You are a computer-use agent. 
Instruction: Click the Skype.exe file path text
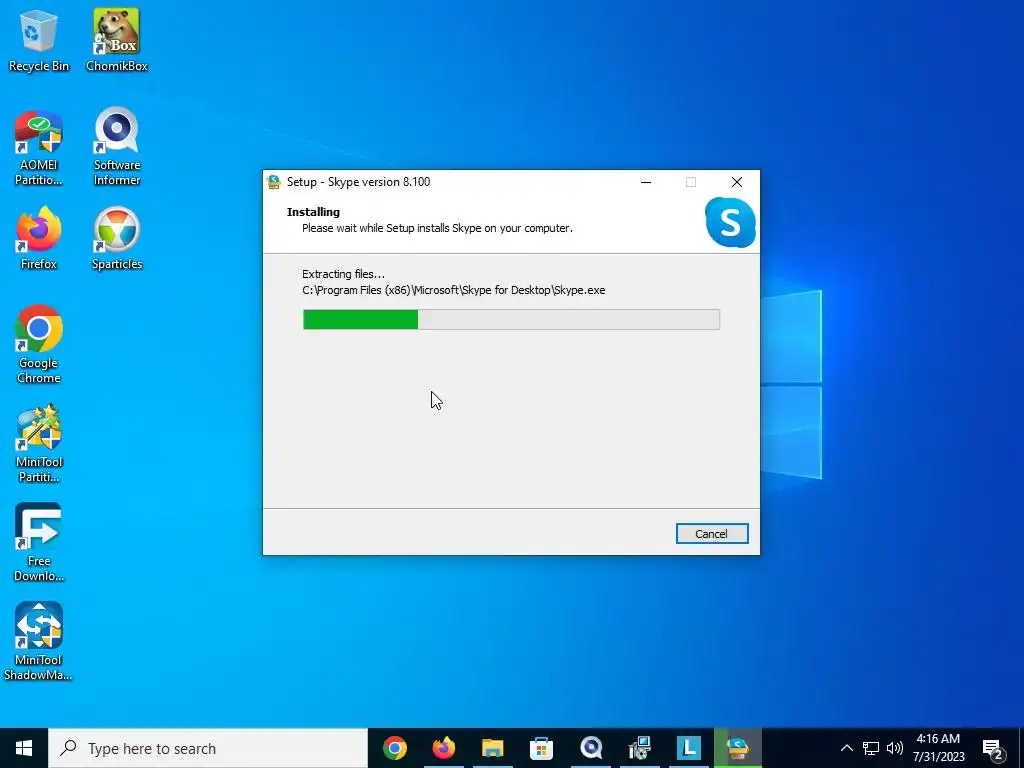(454, 290)
